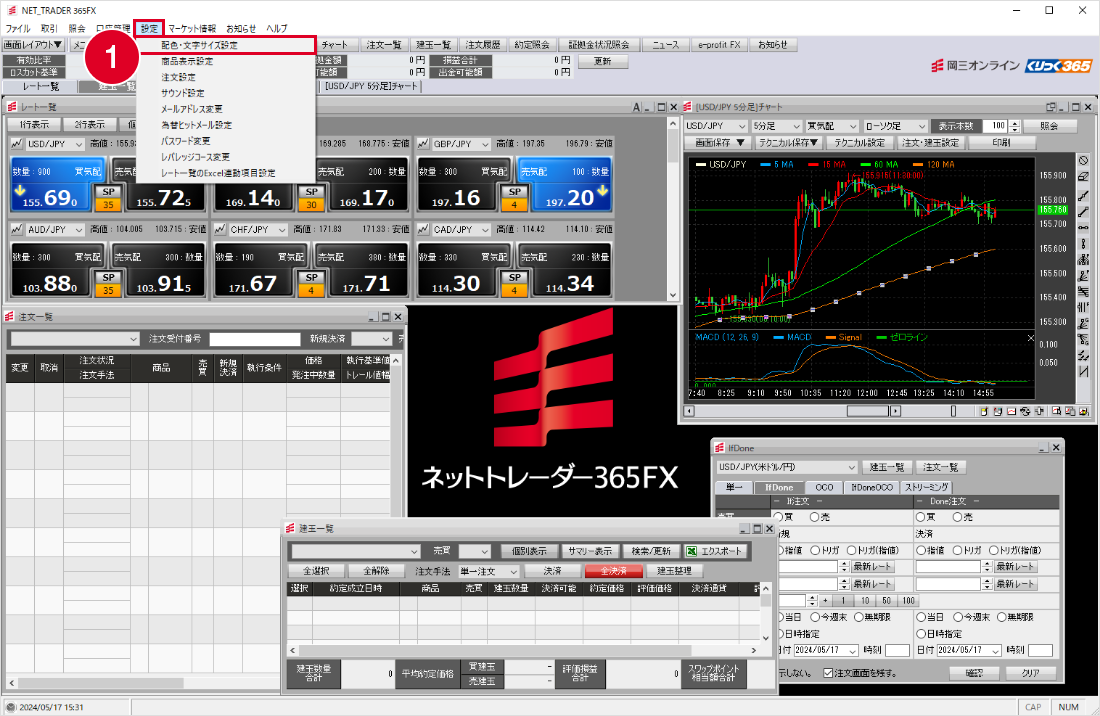Select the [USD/JPY 5分足]チャート window tab
Screen dimensions: 1100x716
click(371, 86)
